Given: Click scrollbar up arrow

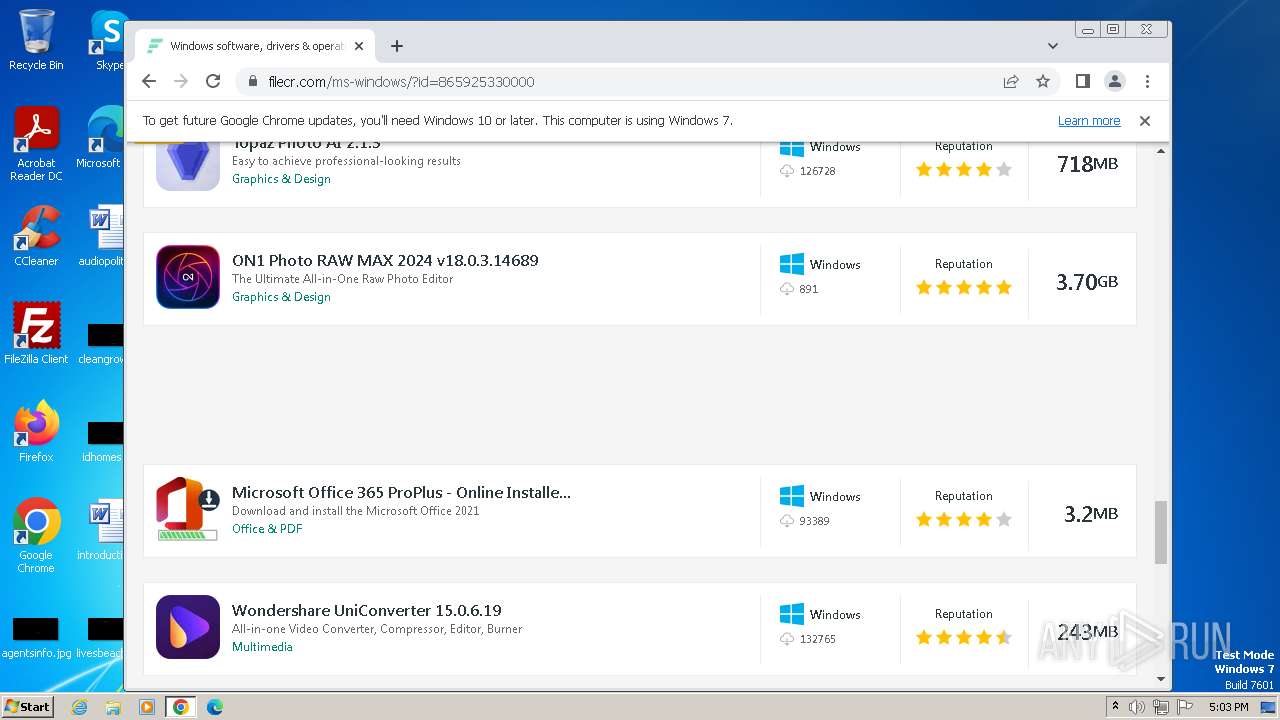Looking at the screenshot, I should tap(1161, 151).
